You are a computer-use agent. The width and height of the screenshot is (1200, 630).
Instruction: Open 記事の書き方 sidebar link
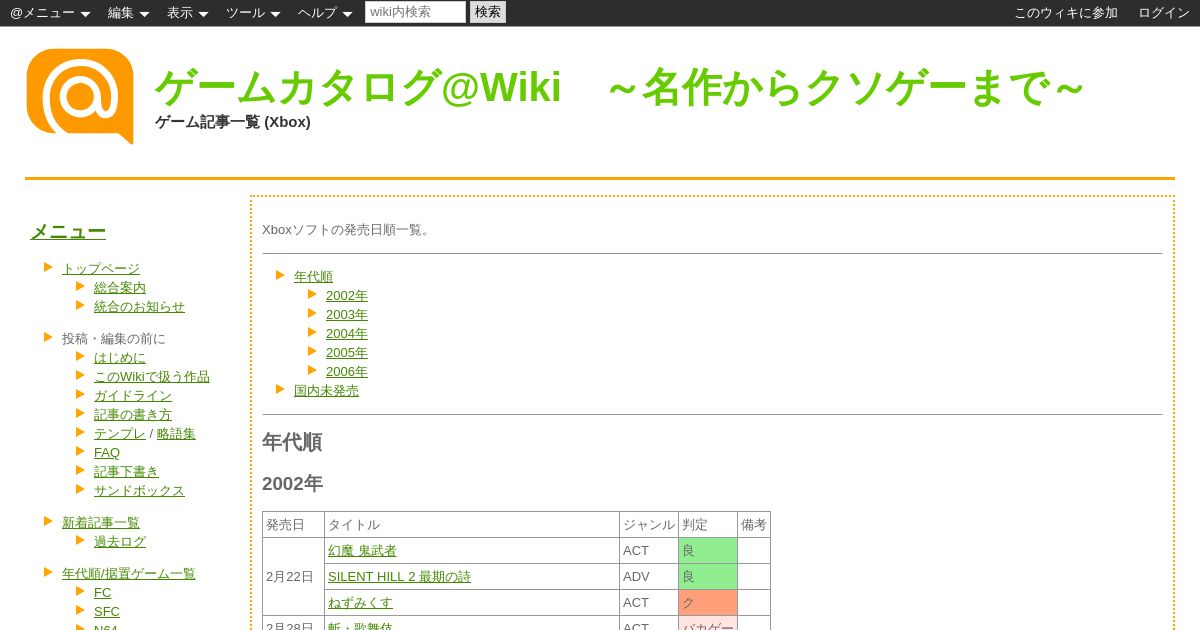(133, 414)
